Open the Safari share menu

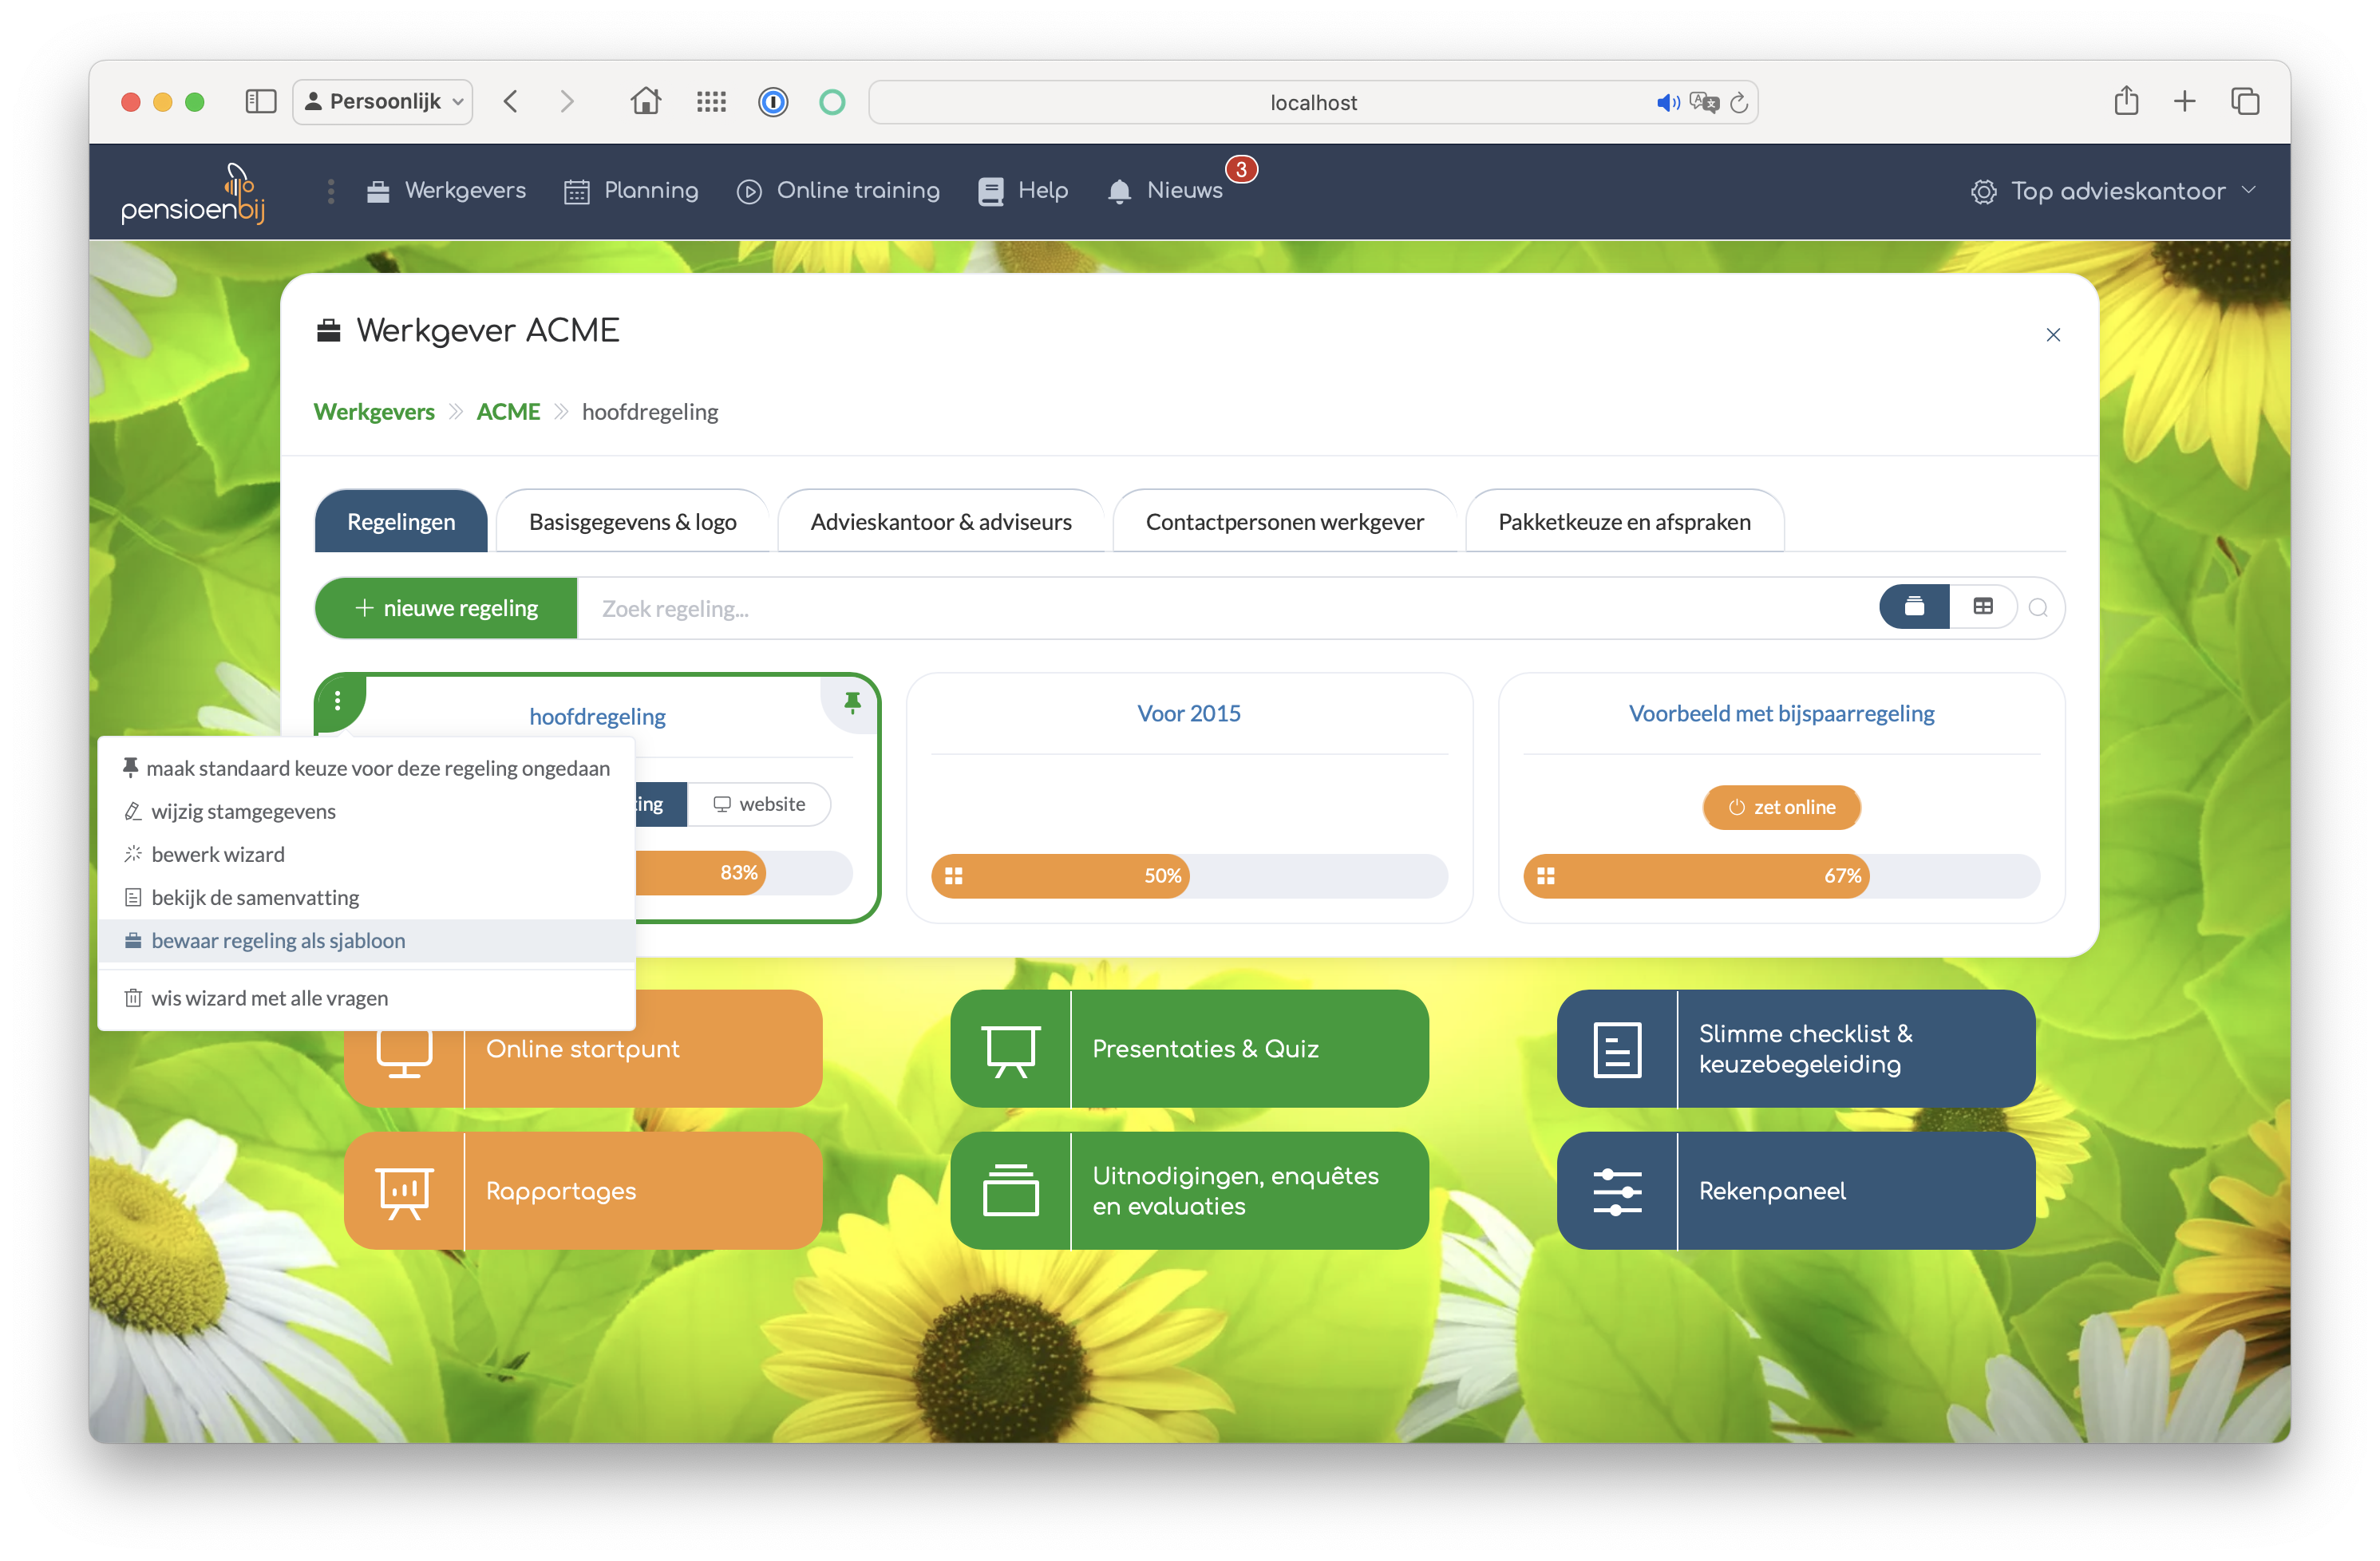pos(2126,100)
